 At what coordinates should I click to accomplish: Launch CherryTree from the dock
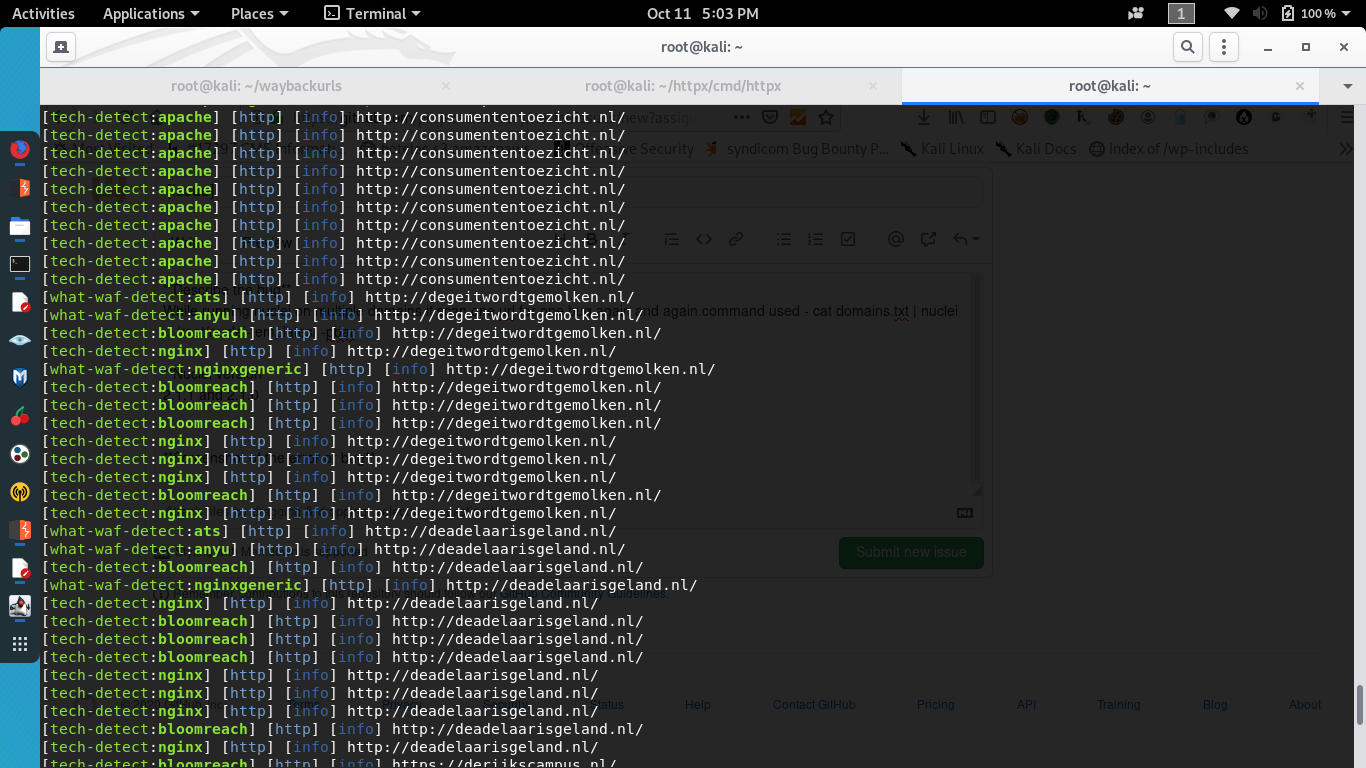coord(20,416)
